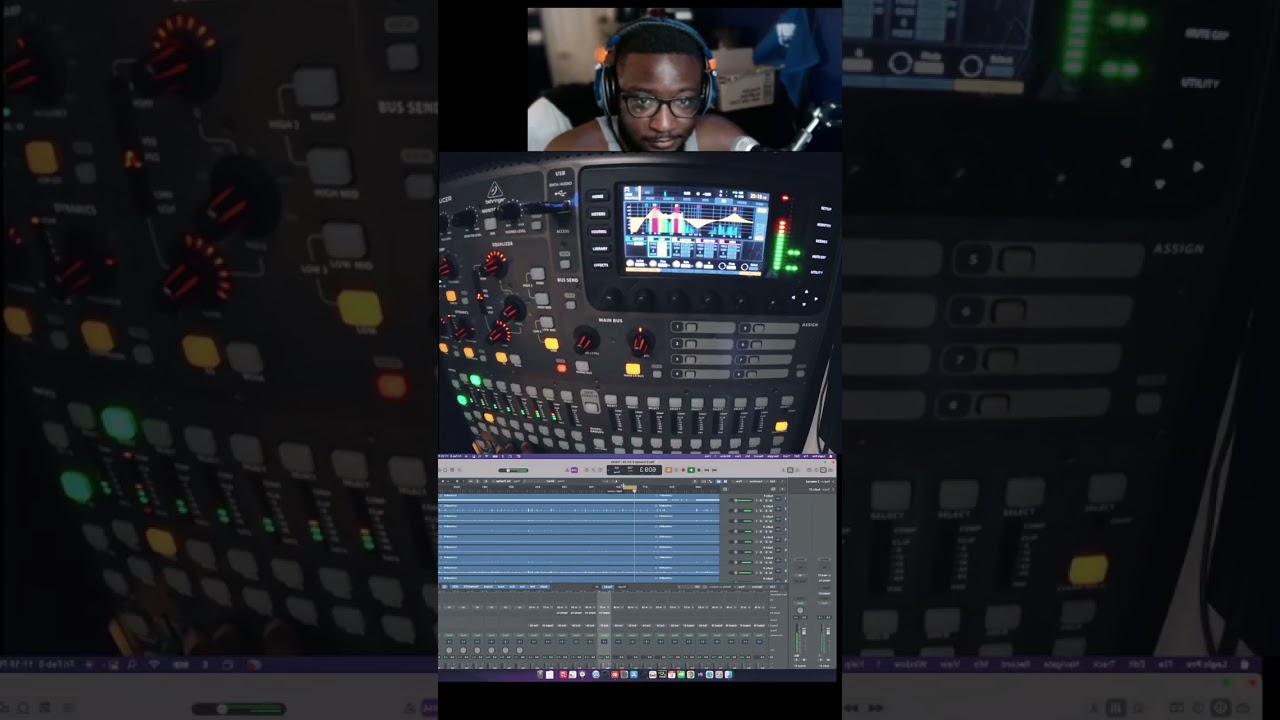Screen dimensions: 1280x720
Task: Click the LIBRARY button on the mixer
Action: pyautogui.click(x=600, y=249)
